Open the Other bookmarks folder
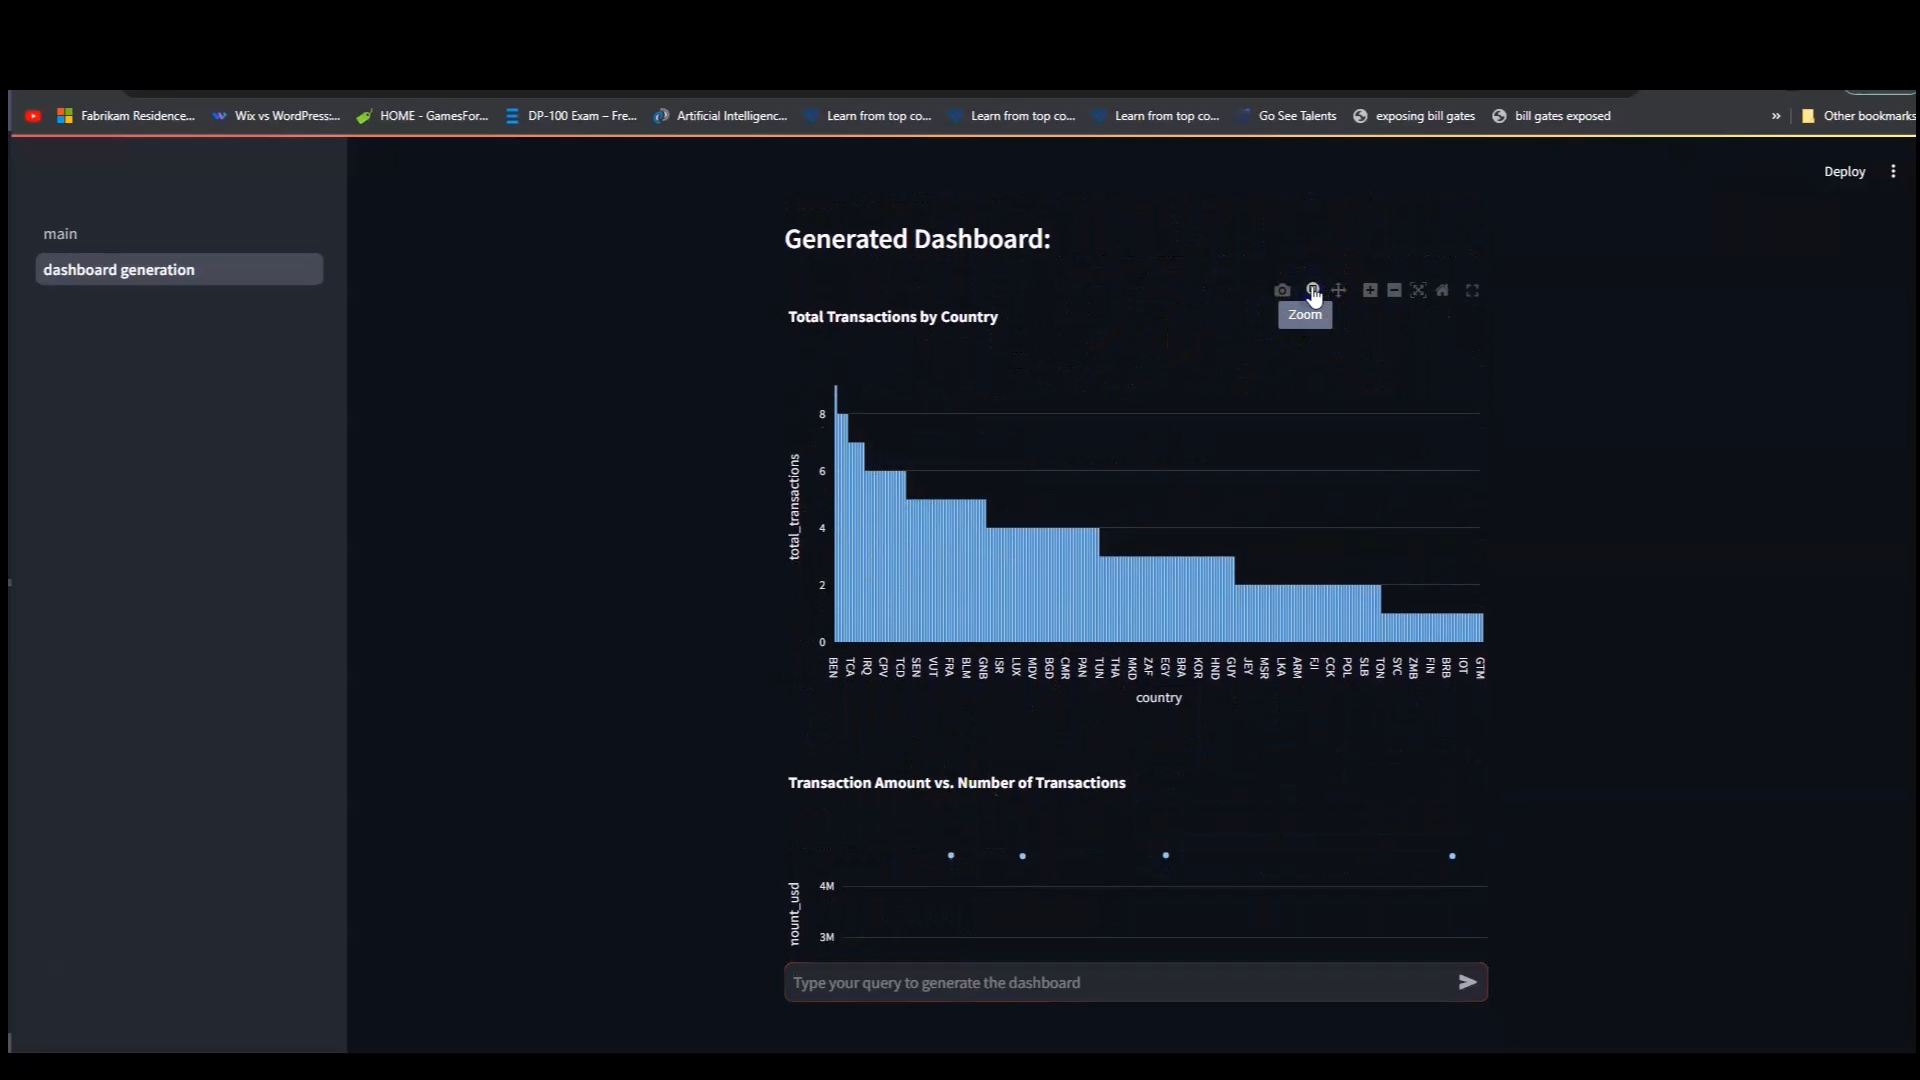Image resolution: width=1920 pixels, height=1080 pixels. point(1858,116)
